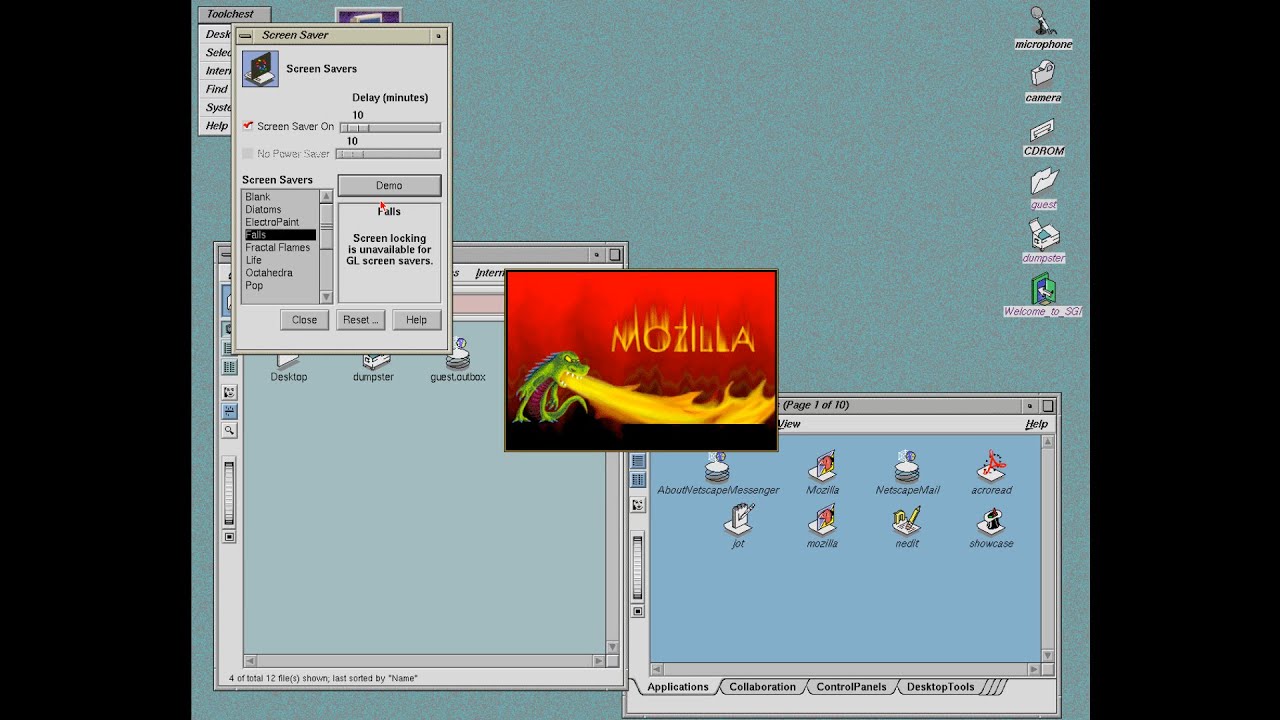Open the View menu in Icon Catalog
This screenshot has height=720, width=1280.
(x=790, y=424)
